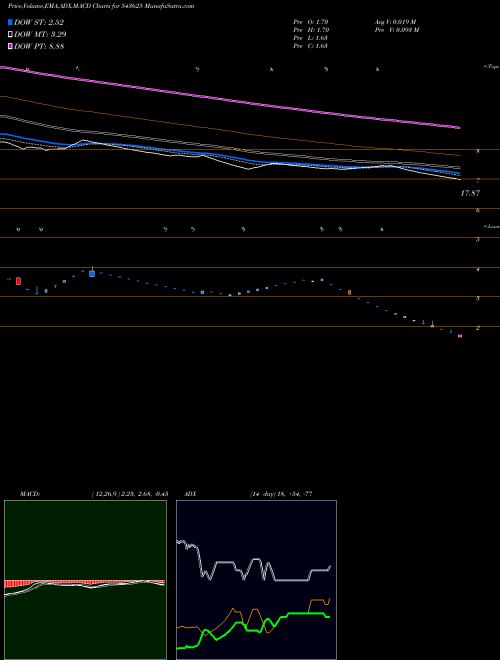Viewport: 500px width, 660px height.
Task: Select the 'DOW MT: 3.29' legend text
Action: coord(40,35)
